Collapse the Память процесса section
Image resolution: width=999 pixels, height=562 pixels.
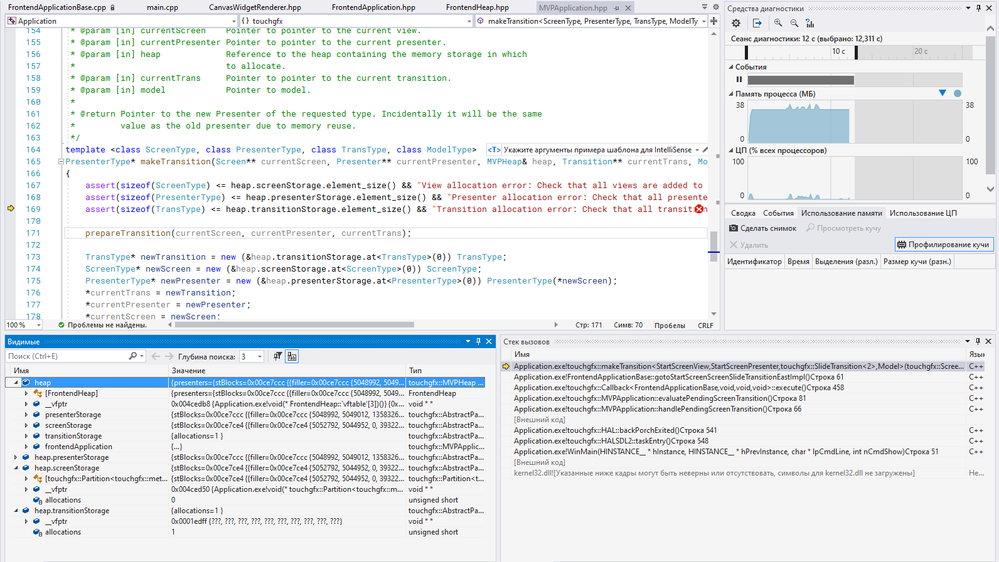[x=731, y=94]
